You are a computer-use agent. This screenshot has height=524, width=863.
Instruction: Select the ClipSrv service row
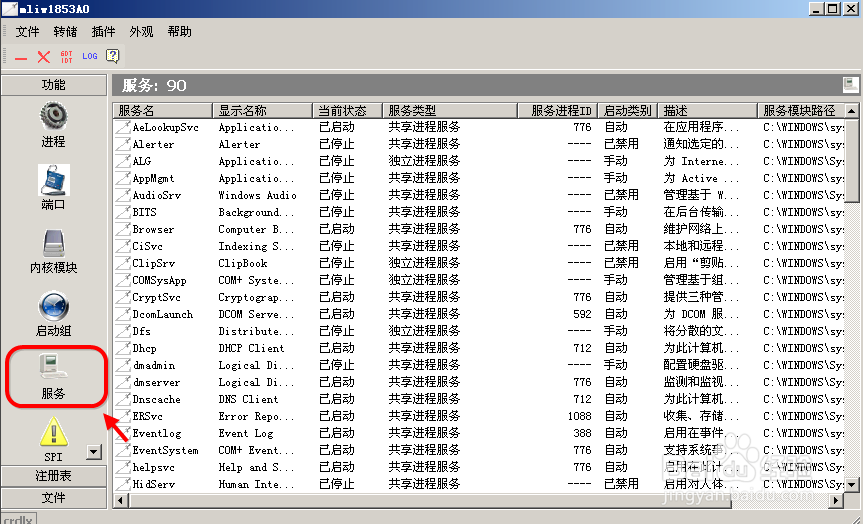coord(478,263)
